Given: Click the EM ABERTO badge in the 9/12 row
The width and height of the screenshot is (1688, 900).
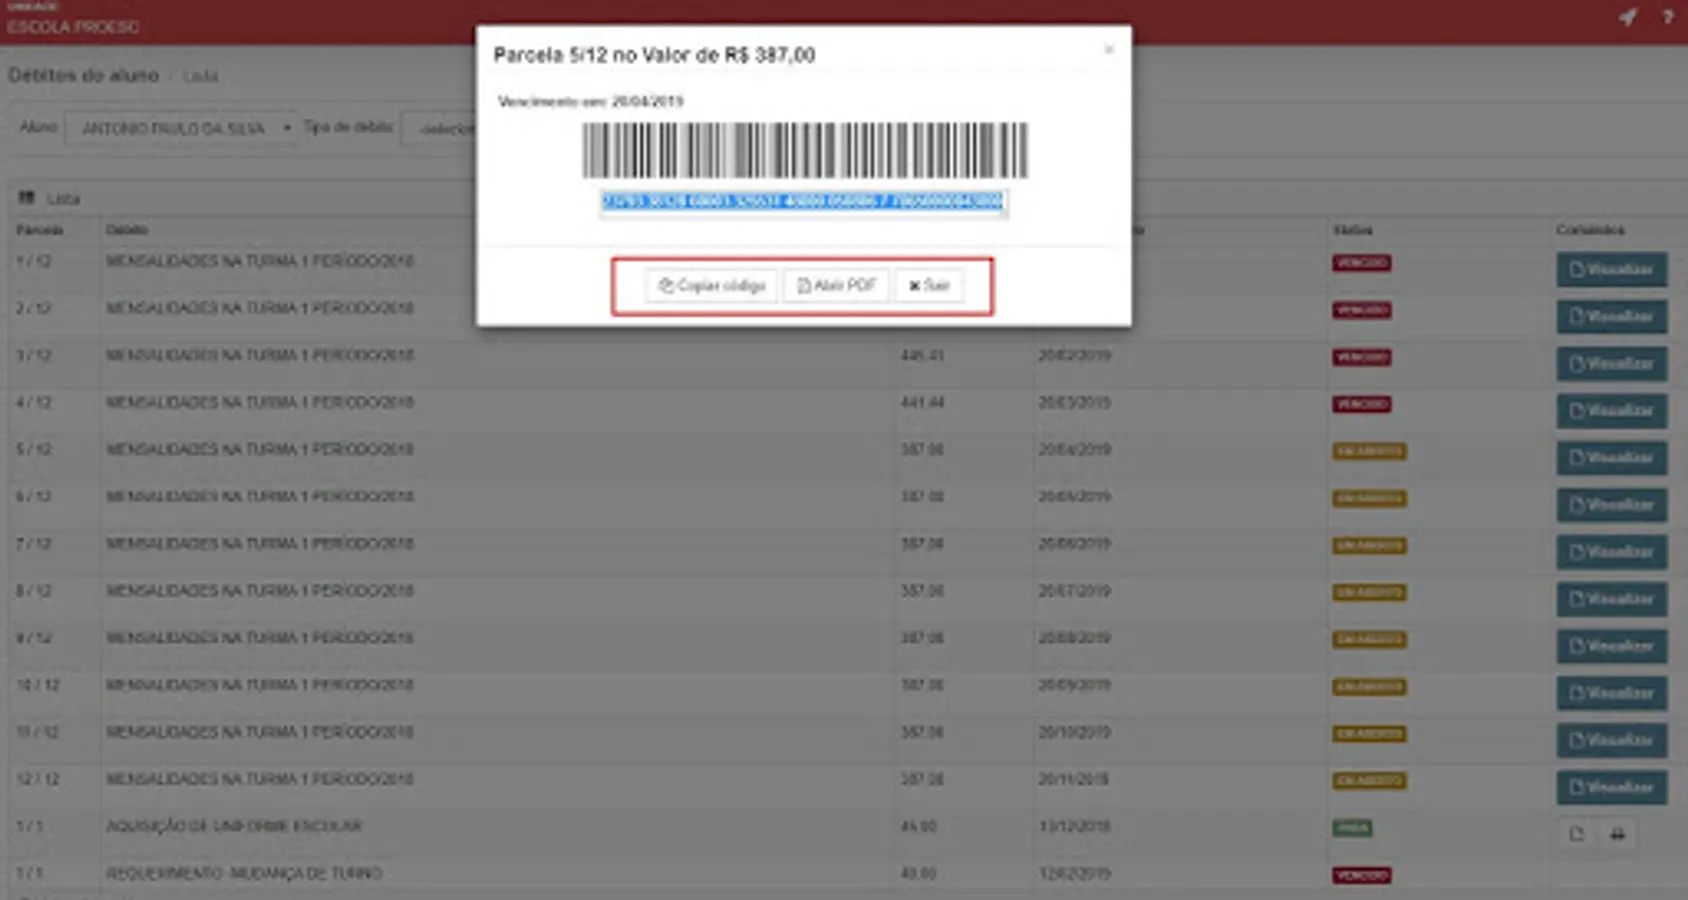Looking at the screenshot, I should [x=1370, y=639].
